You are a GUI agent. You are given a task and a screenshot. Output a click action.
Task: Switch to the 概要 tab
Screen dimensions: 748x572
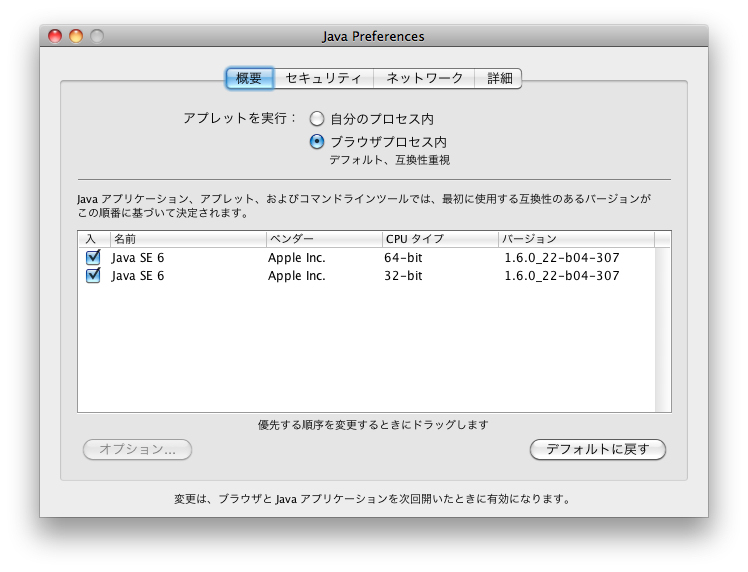coord(249,78)
